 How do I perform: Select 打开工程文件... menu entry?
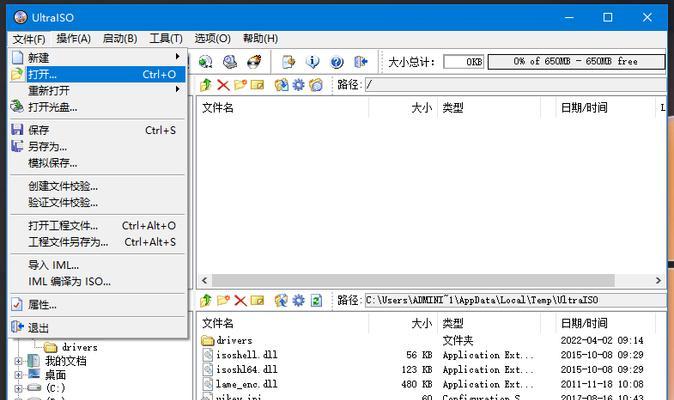tap(98, 226)
